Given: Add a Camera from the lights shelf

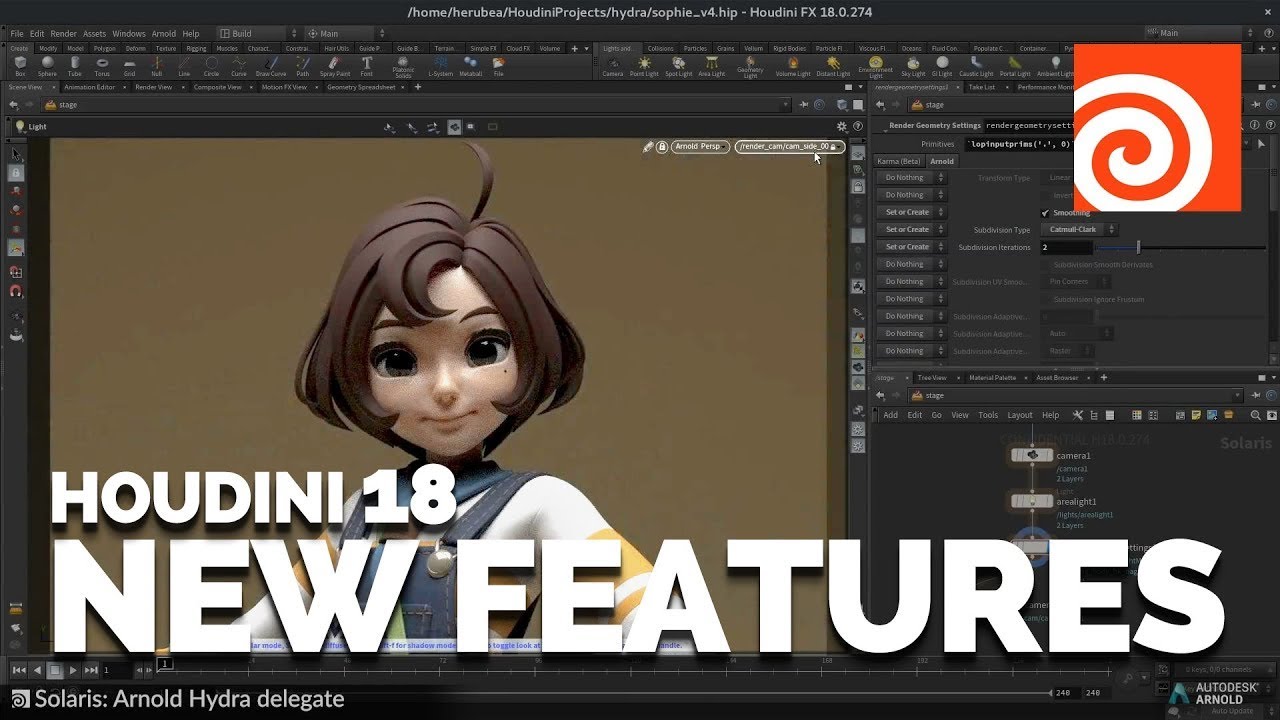Looking at the screenshot, I should (612, 66).
